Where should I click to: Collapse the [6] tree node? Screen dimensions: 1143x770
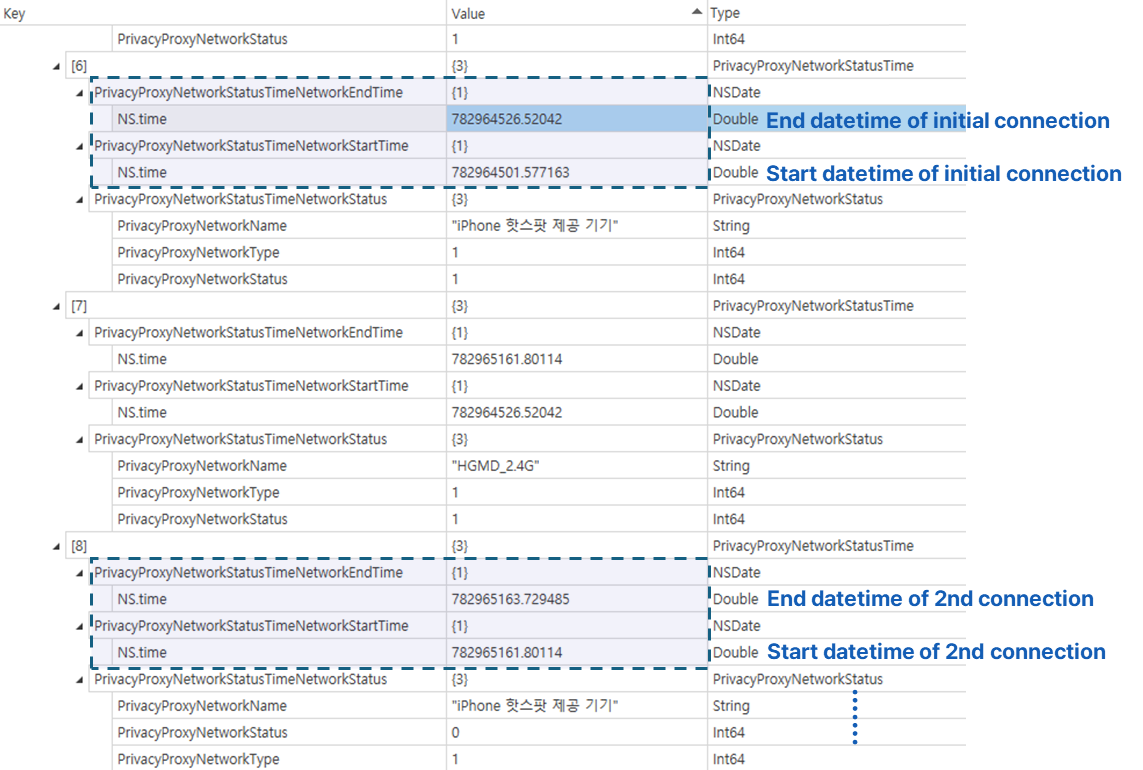56,66
